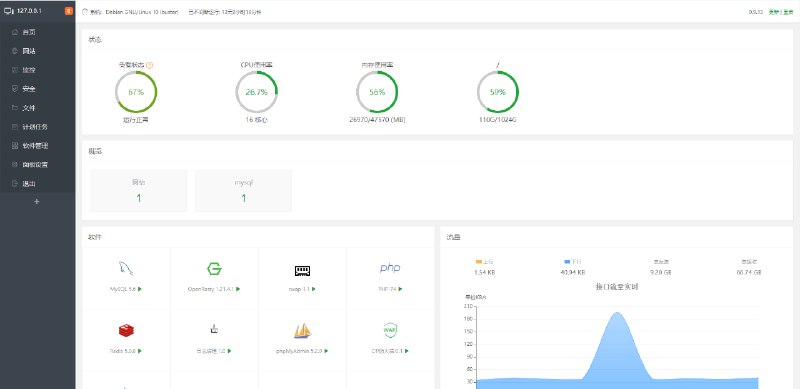Select the swap memory chip icon
Viewport: 800px width, 389px height.
(x=303, y=271)
